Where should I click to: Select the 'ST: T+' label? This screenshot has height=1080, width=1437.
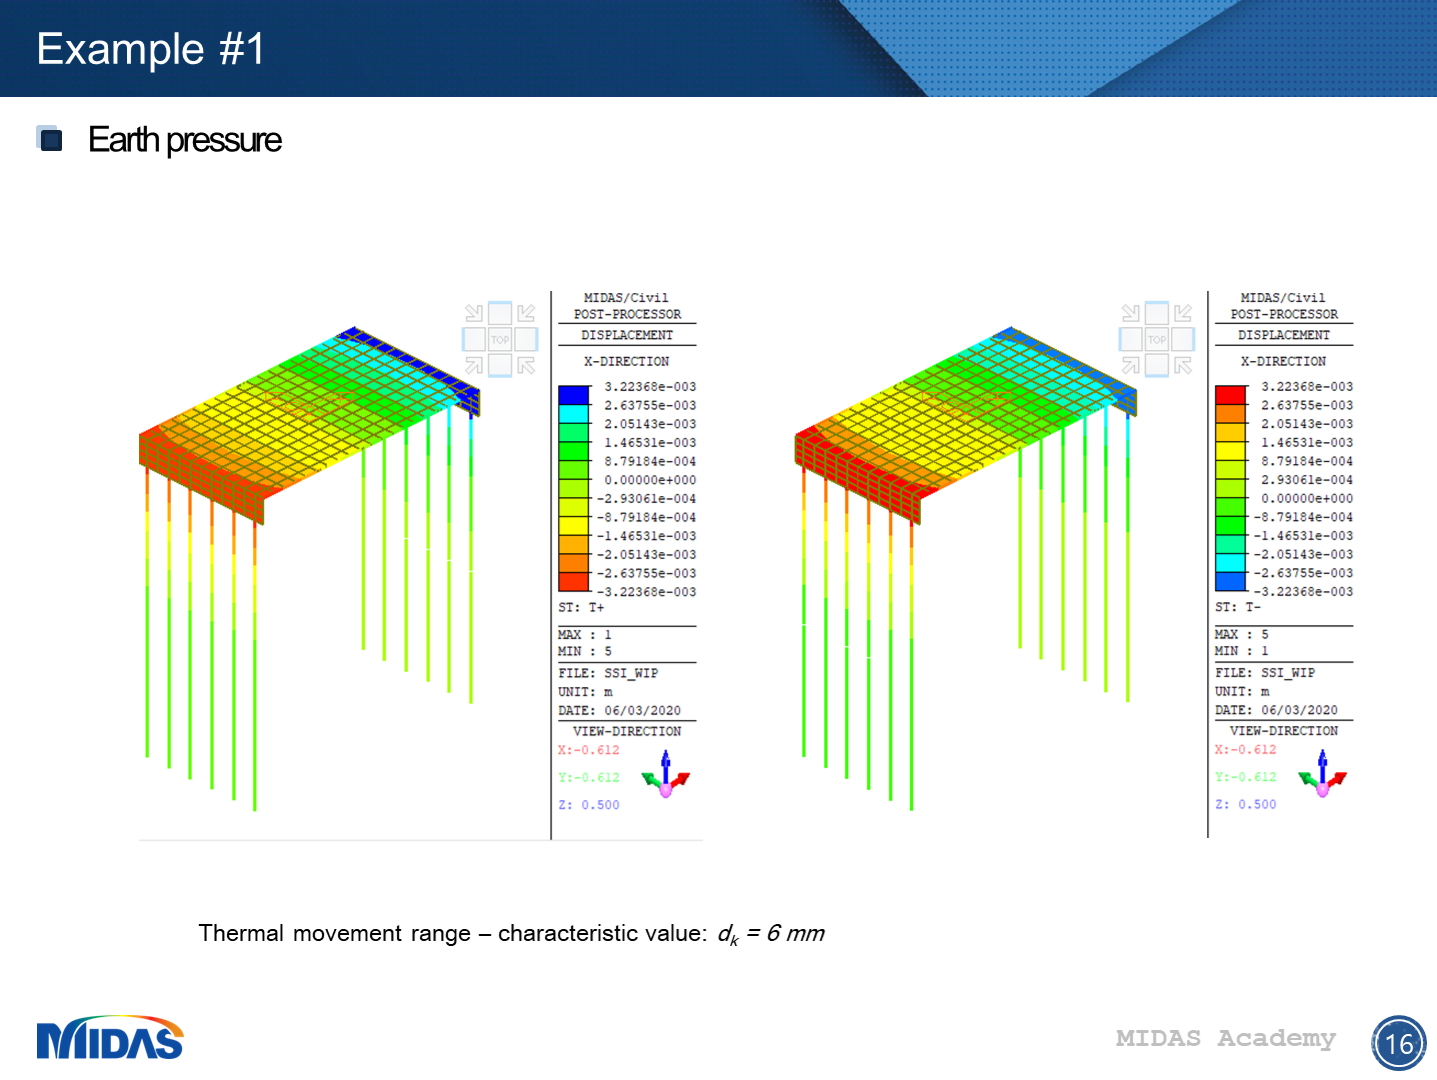tap(581, 607)
